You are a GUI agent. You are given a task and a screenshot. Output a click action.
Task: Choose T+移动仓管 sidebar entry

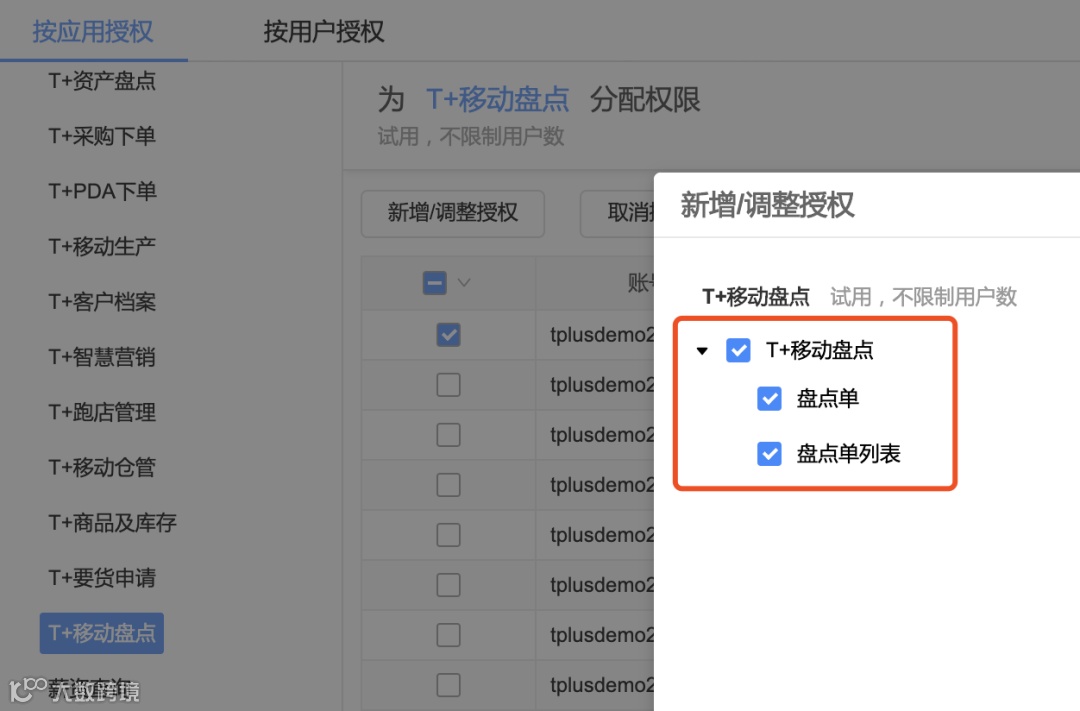[x=102, y=466]
